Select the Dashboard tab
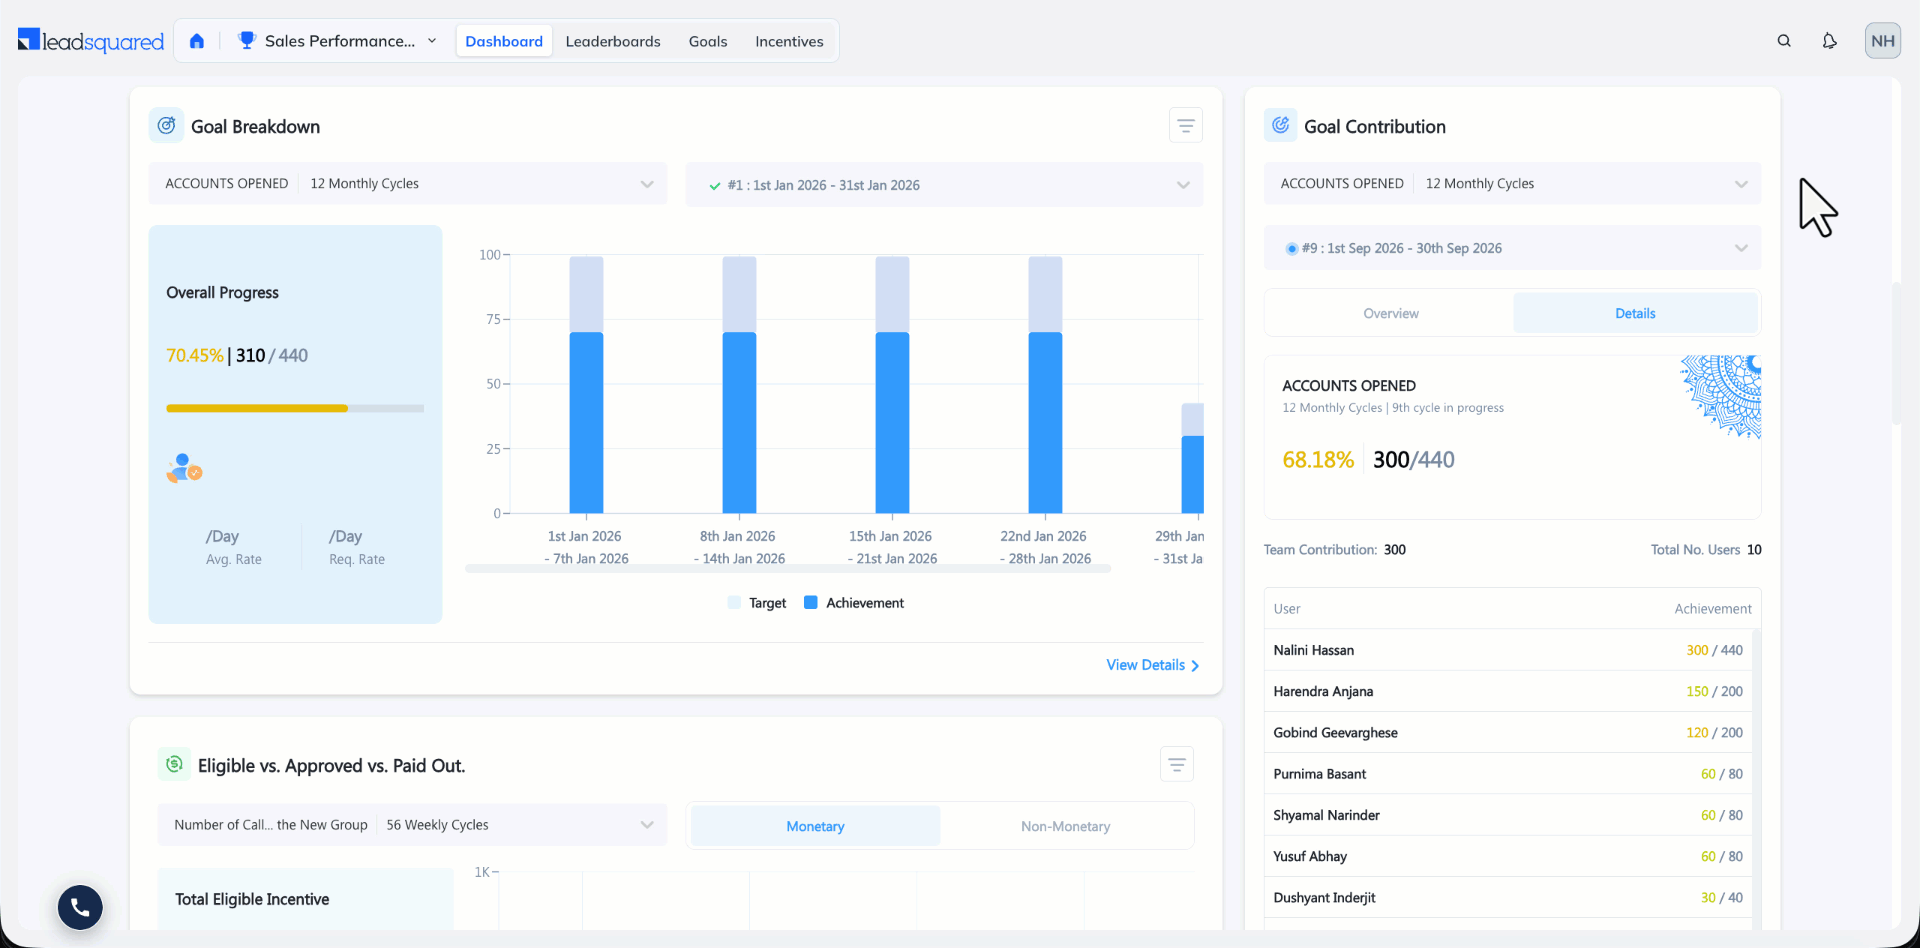This screenshot has width=1920, height=948. [x=504, y=41]
